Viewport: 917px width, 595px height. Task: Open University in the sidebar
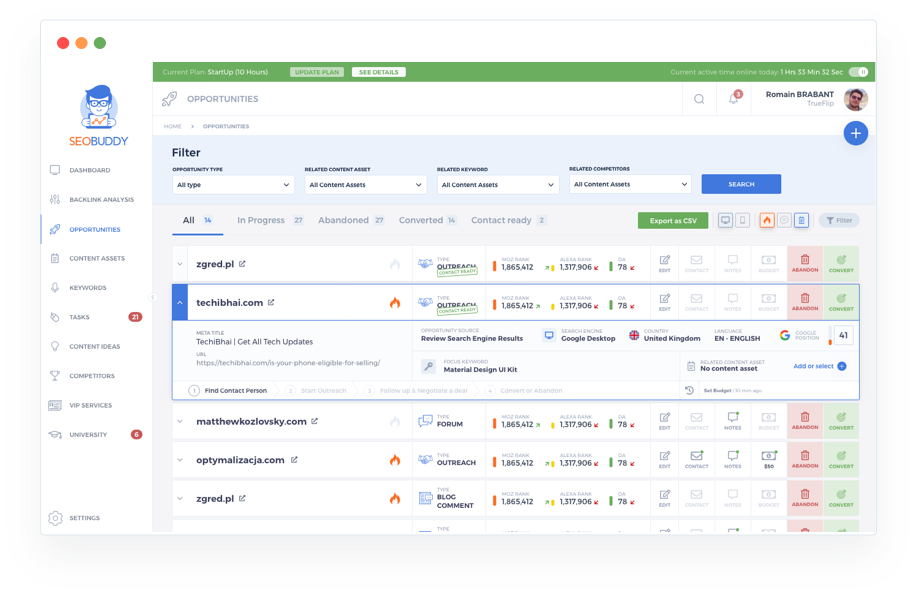96,435
